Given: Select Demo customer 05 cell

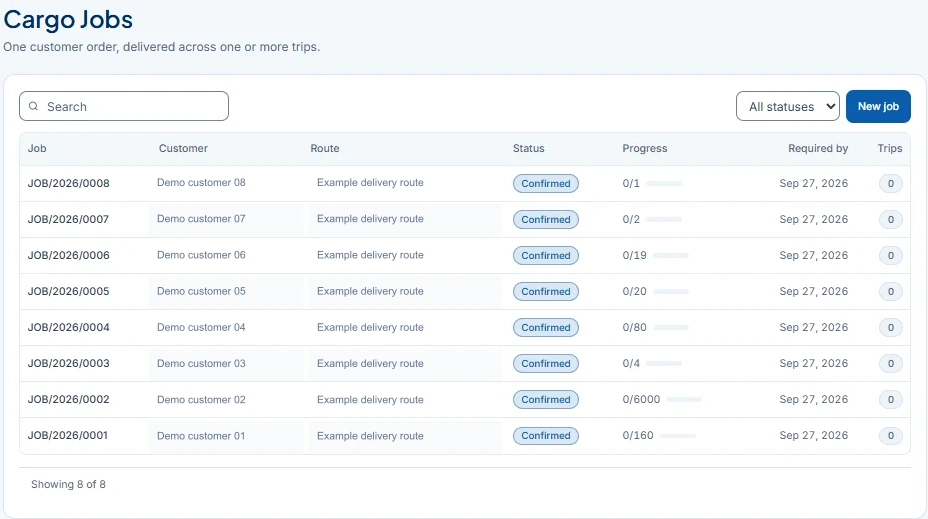Looking at the screenshot, I should point(201,291).
